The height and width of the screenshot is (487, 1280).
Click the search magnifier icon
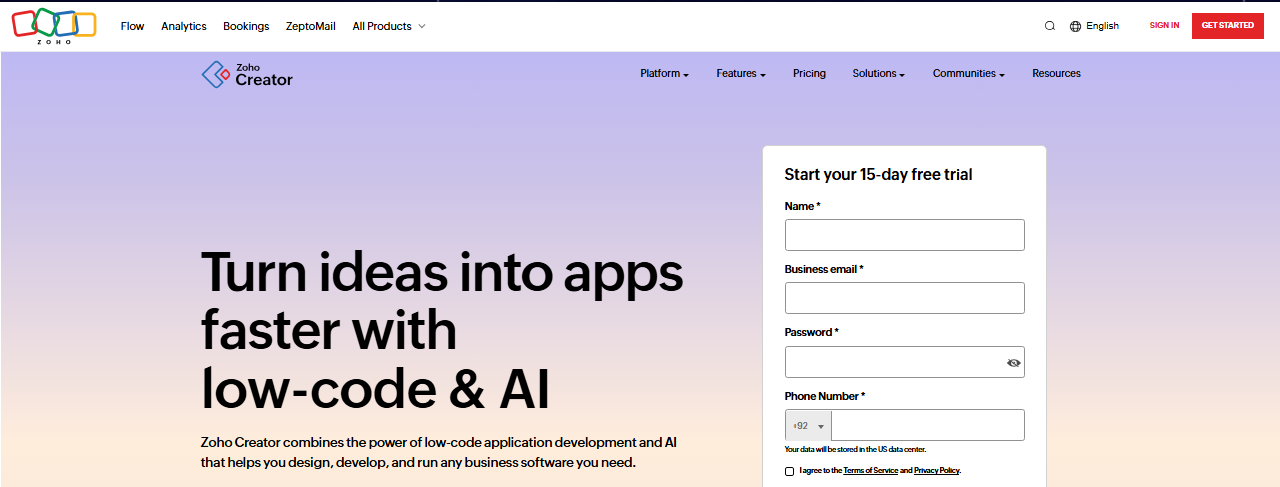pos(1050,26)
